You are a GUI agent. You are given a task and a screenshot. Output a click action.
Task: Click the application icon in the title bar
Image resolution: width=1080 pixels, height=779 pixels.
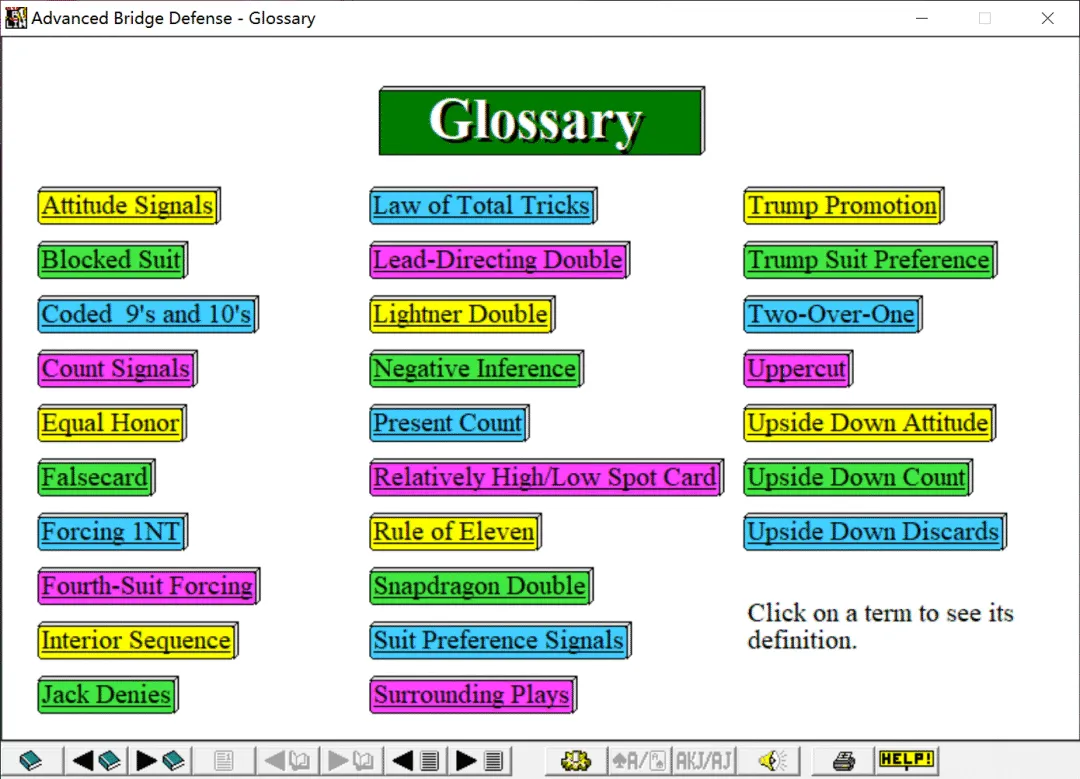[15, 18]
